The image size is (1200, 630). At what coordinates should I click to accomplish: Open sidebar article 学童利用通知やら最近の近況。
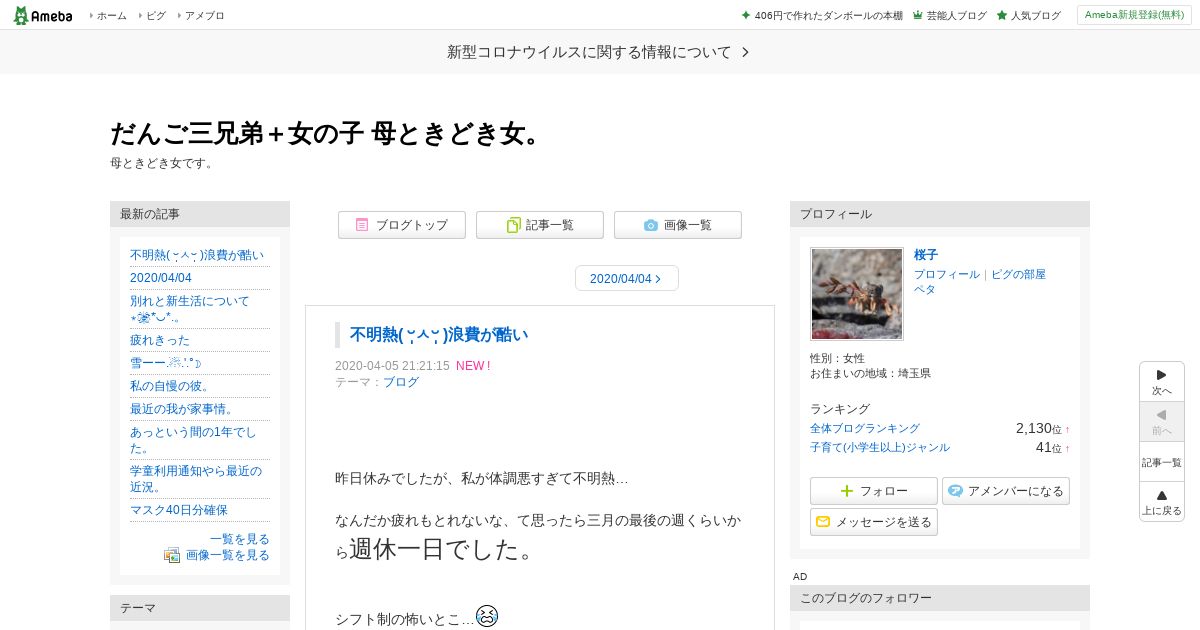click(x=196, y=478)
